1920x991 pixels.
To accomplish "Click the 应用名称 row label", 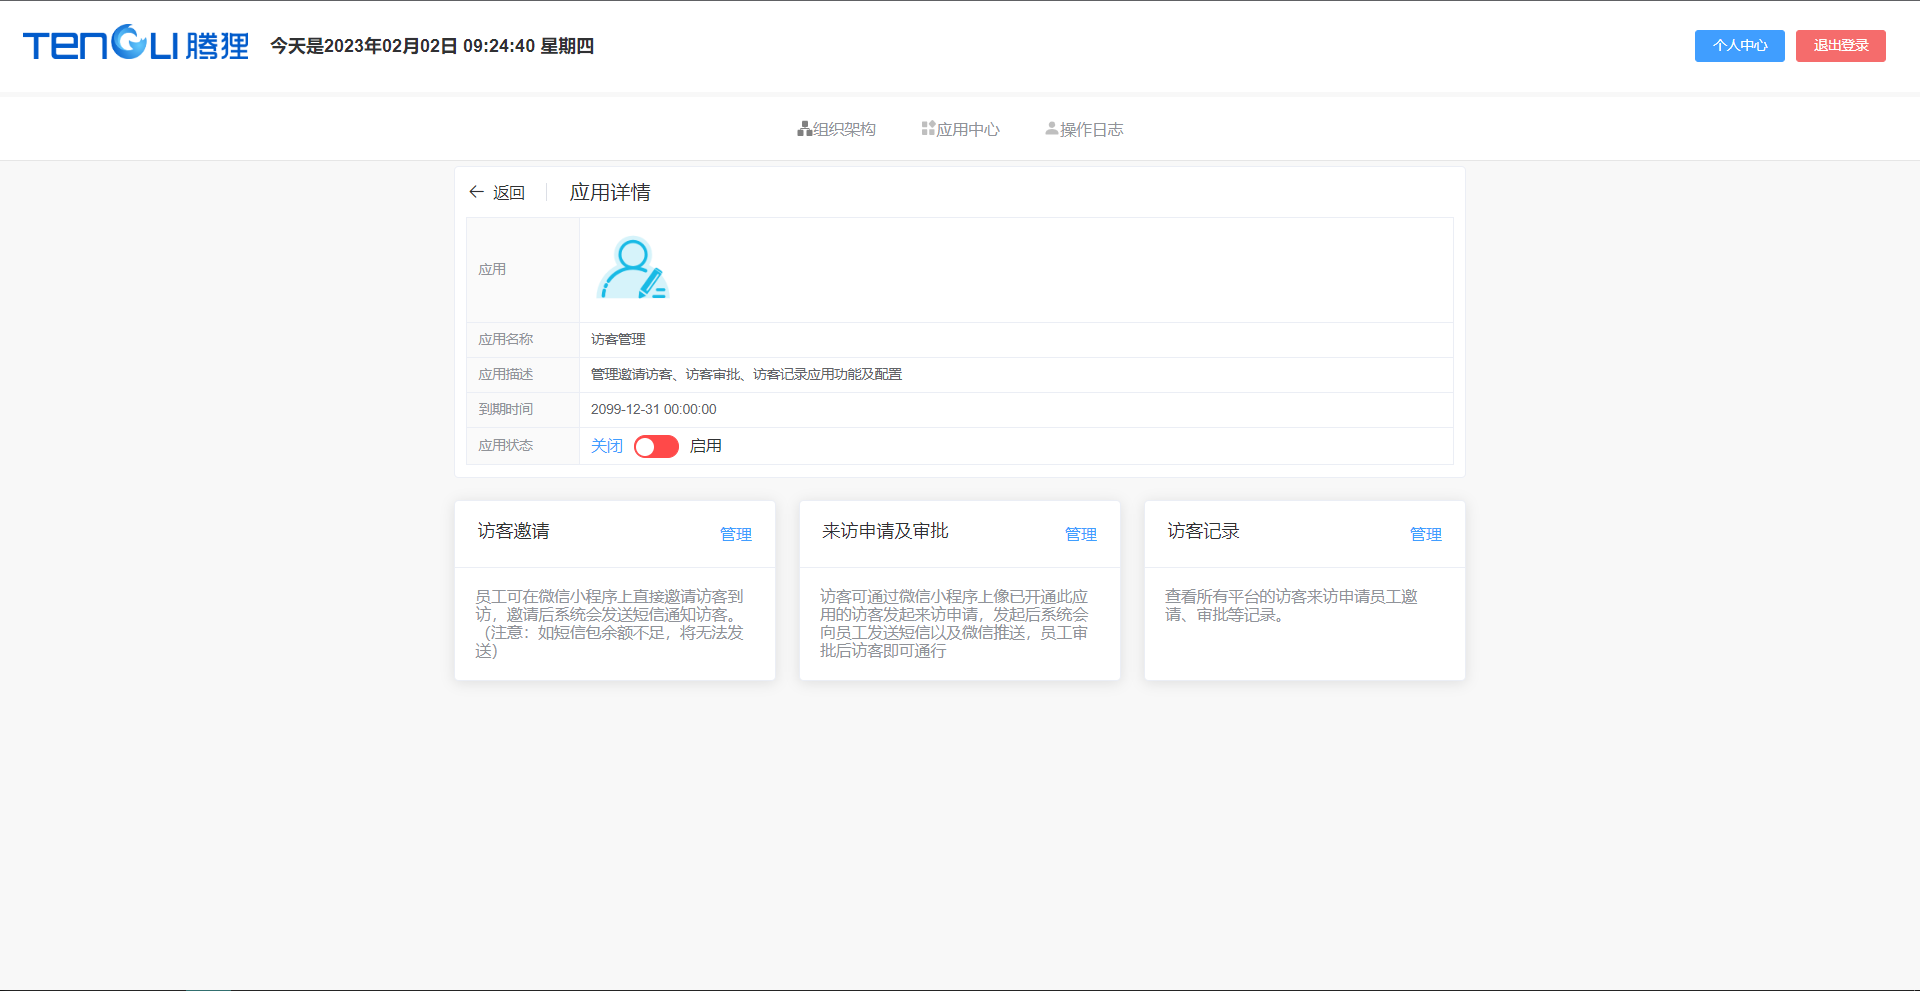I will [506, 340].
